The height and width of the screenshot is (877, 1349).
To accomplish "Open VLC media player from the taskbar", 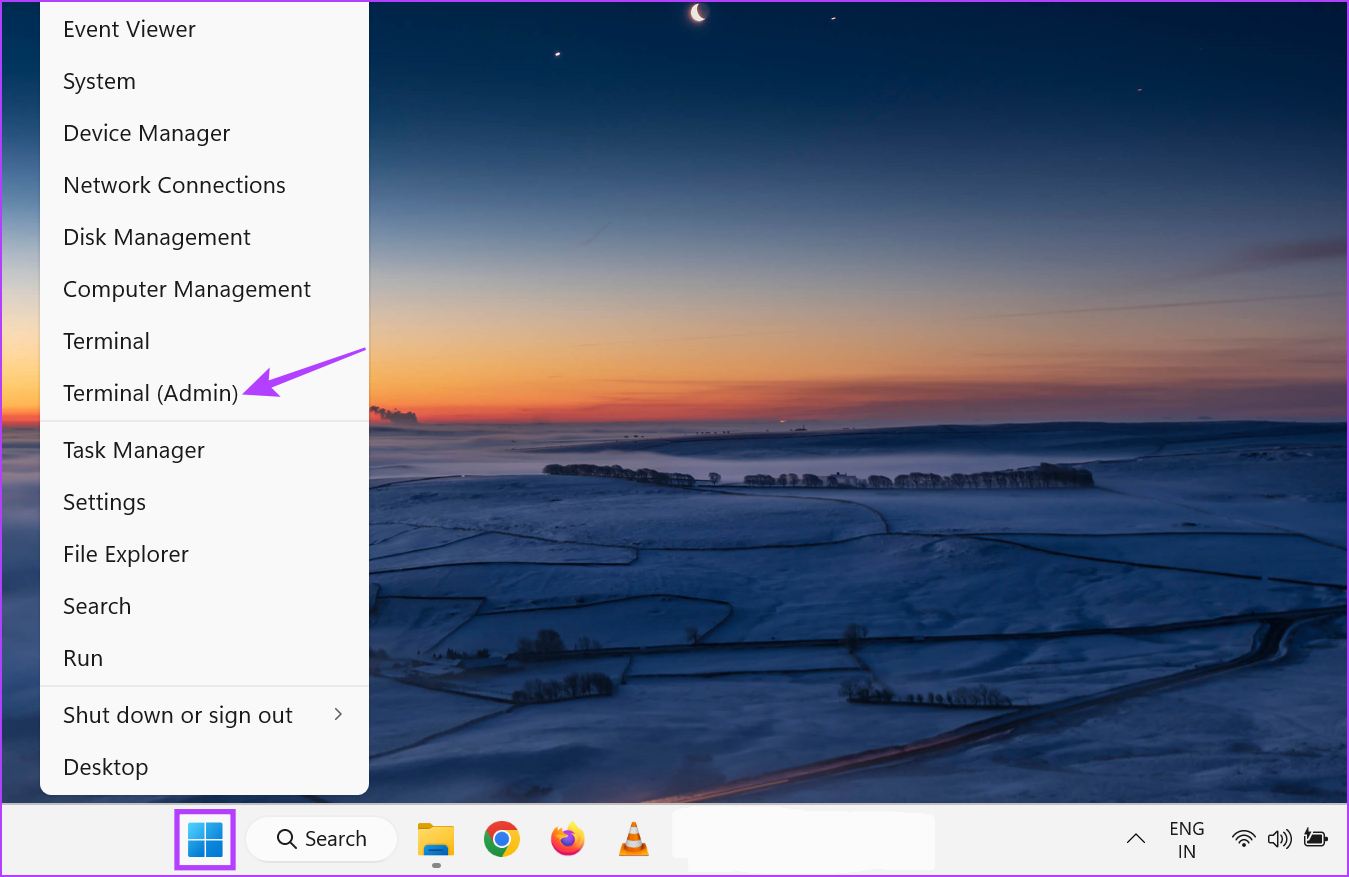I will pyautogui.click(x=633, y=839).
